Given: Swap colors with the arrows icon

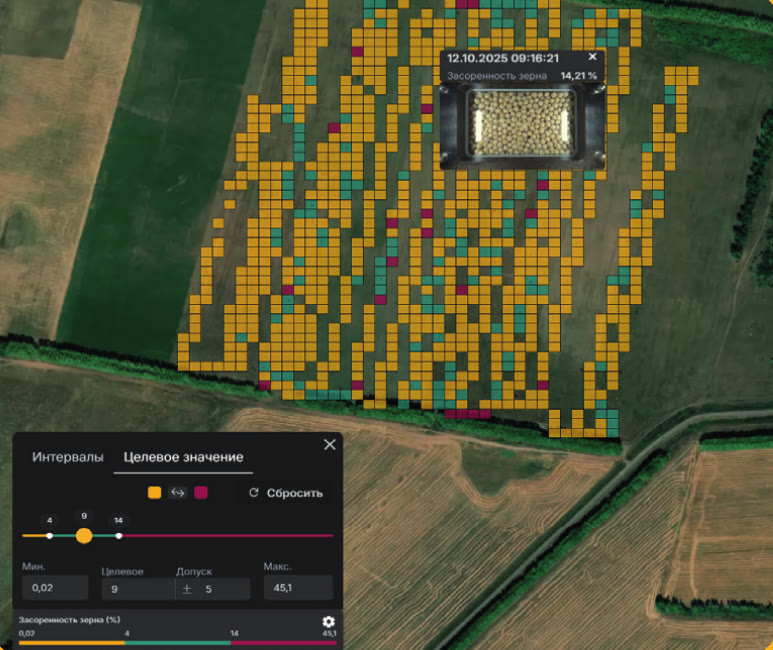Looking at the screenshot, I should (177, 492).
